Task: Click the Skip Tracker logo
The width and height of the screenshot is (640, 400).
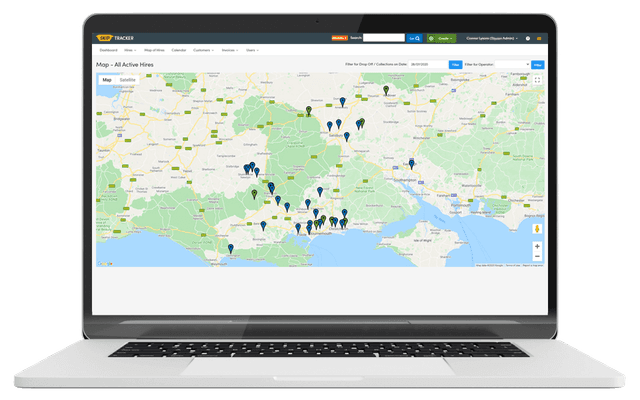Action: click(115, 38)
